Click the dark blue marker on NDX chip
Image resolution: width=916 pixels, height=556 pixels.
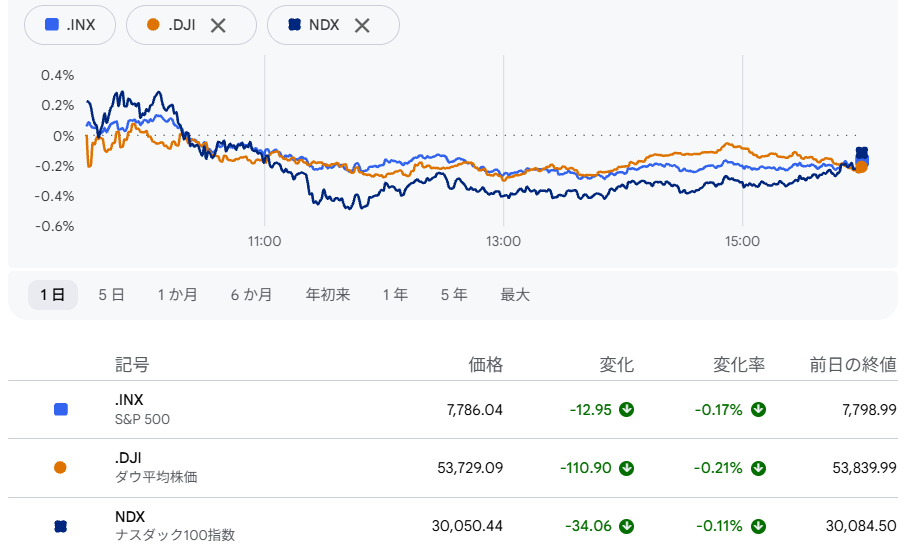point(294,25)
